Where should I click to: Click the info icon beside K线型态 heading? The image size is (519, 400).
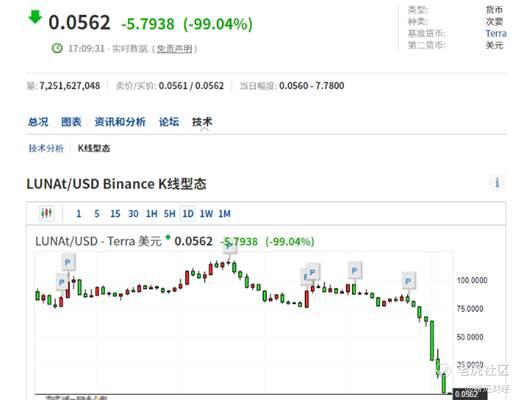tap(497, 183)
